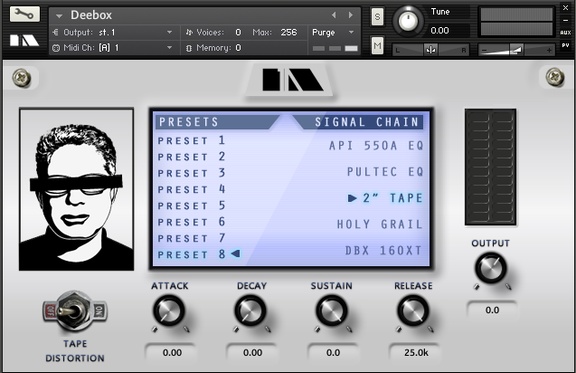Click the Attack knob
Image resolution: width=576 pixels, height=373 pixels.
coord(169,311)
